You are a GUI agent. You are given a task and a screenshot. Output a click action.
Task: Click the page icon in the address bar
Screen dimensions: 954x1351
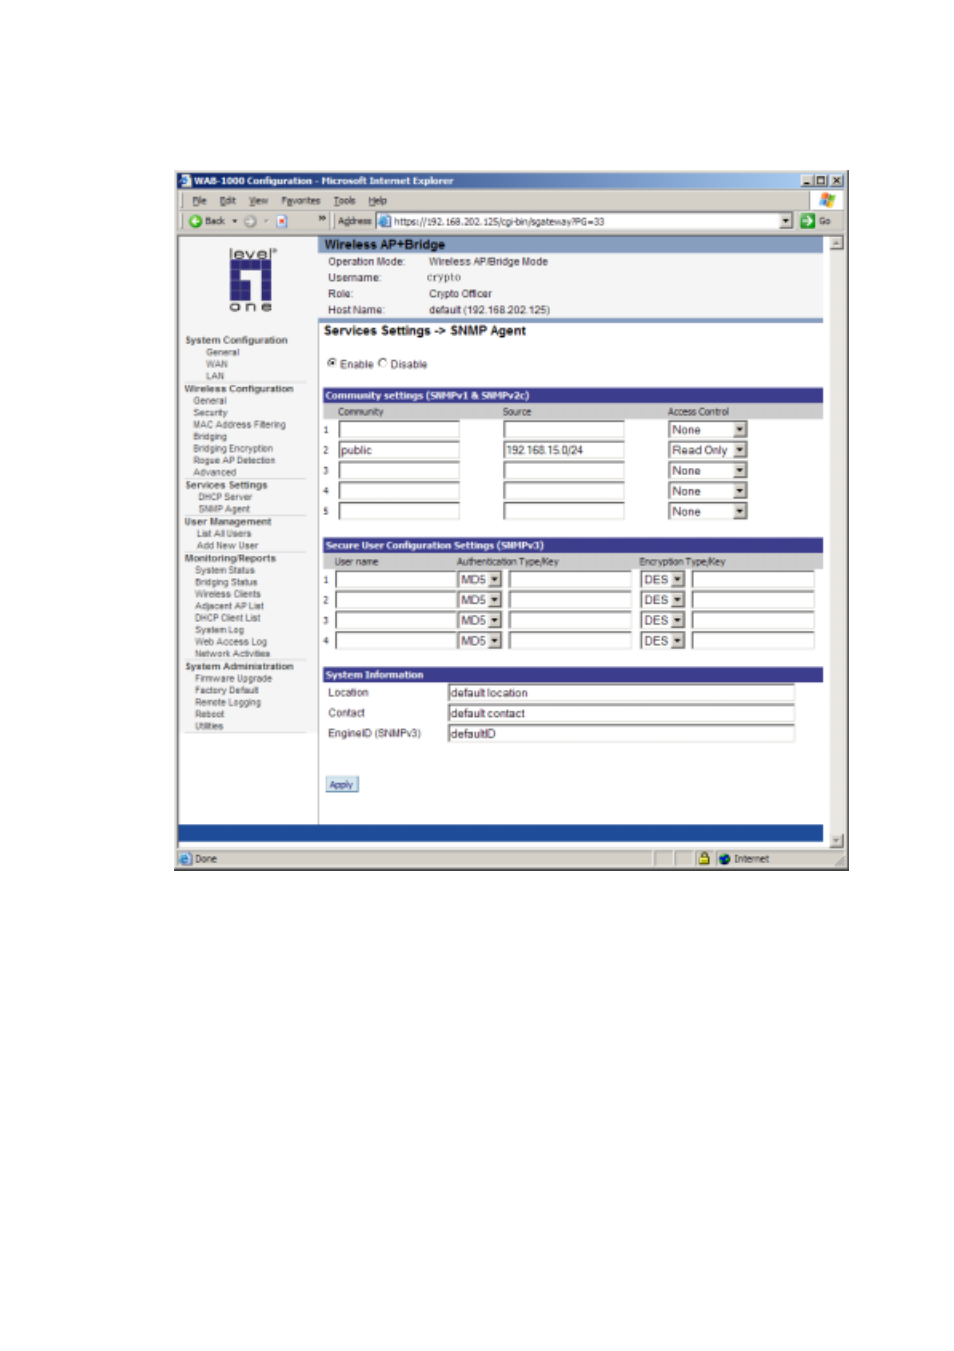(384, 221)
